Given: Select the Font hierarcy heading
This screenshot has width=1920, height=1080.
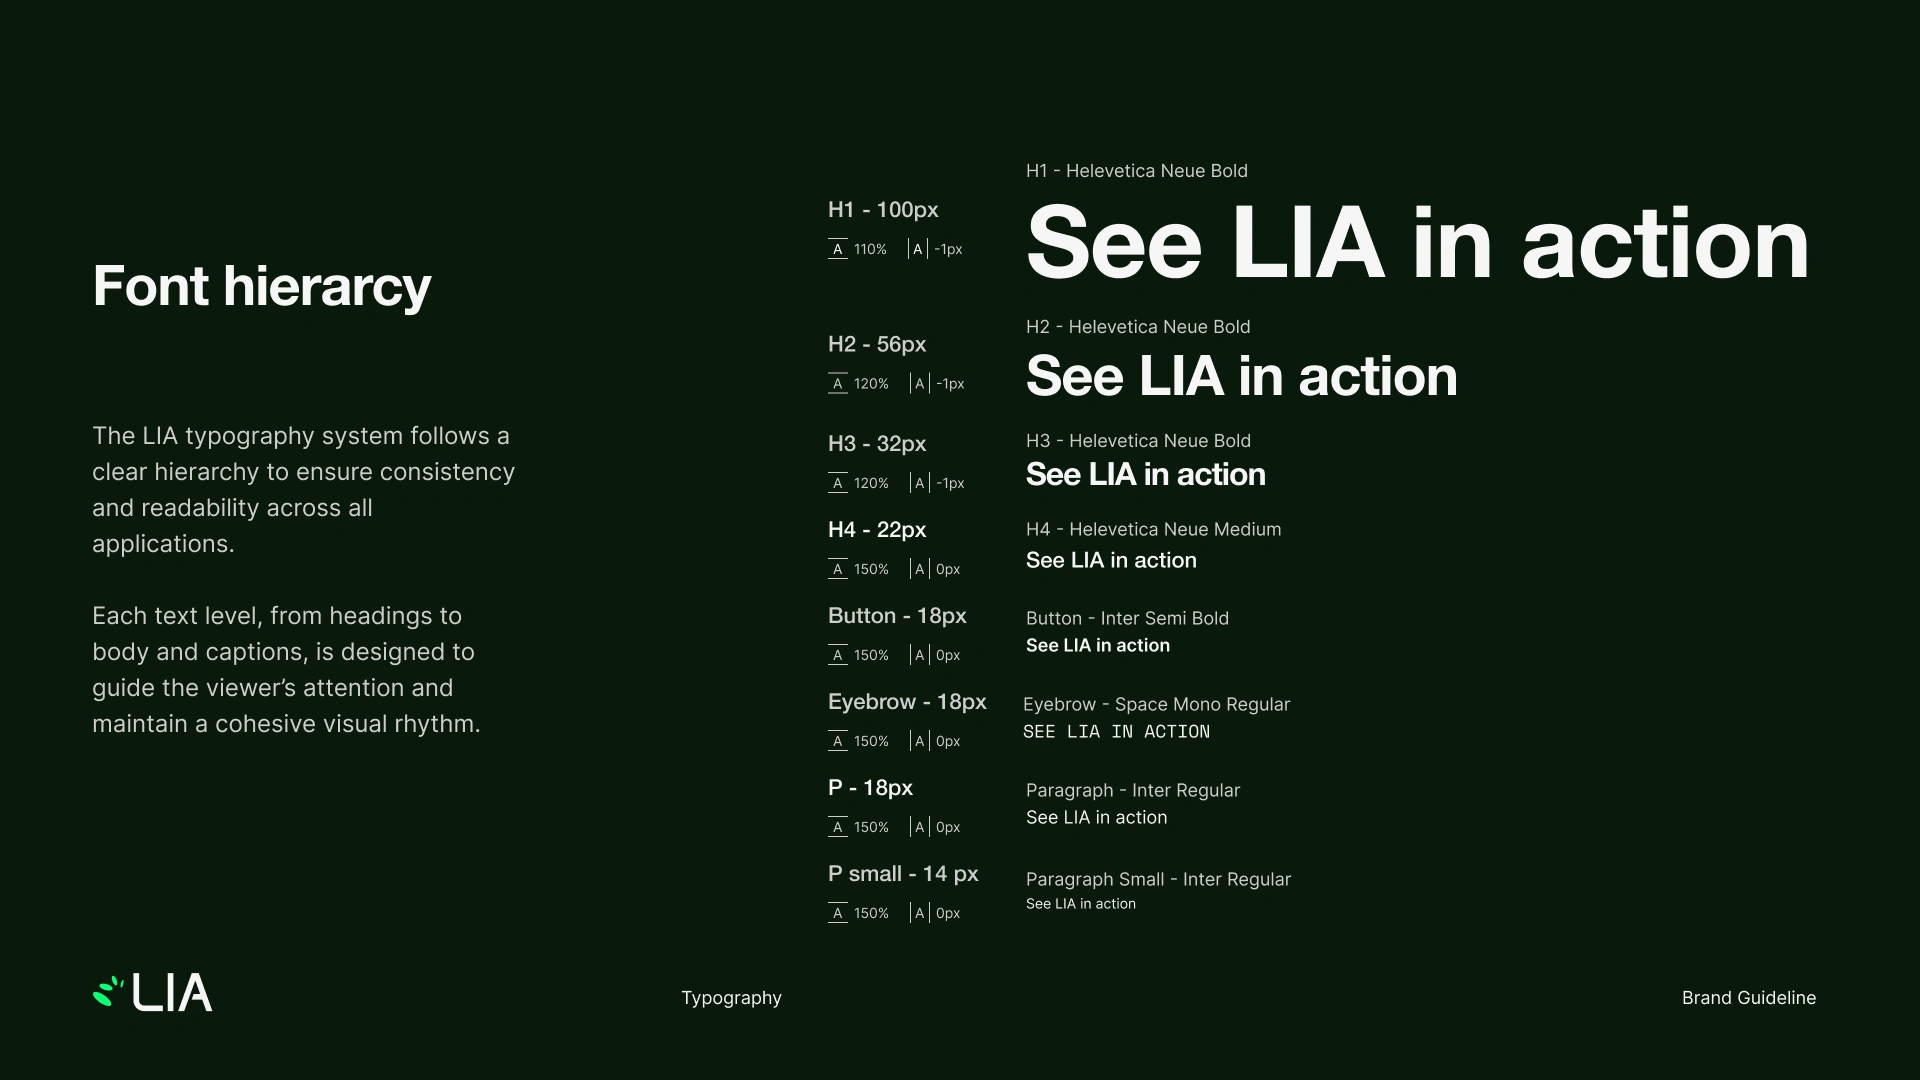Looking at the screenshot, I should [262, 286].
